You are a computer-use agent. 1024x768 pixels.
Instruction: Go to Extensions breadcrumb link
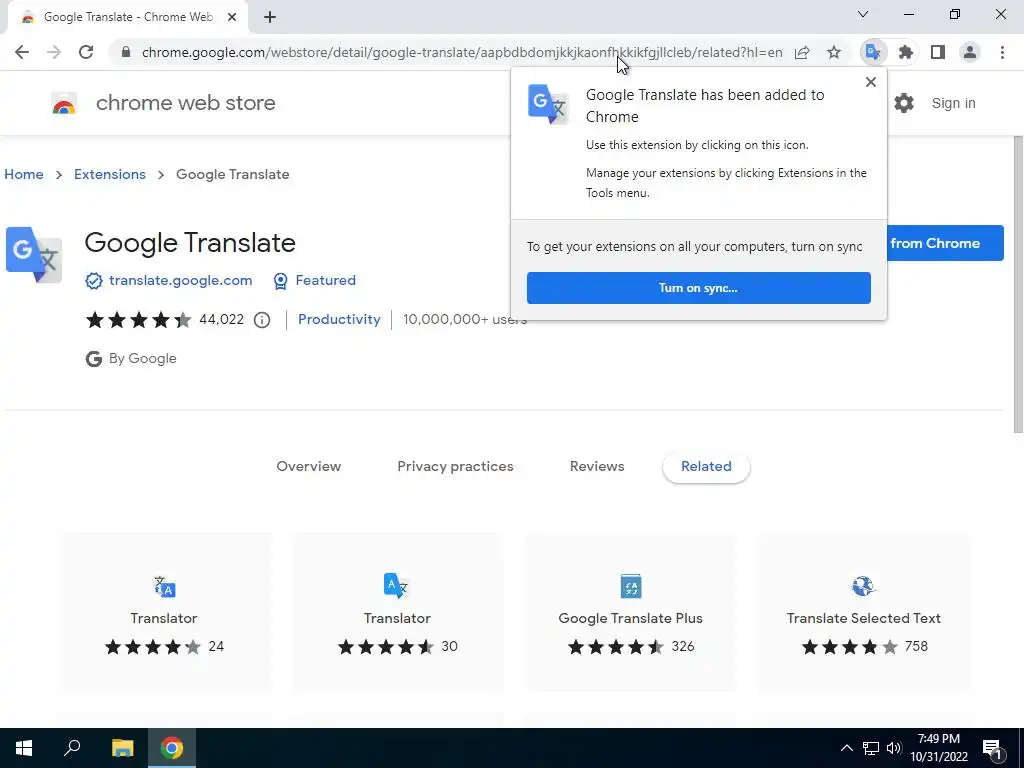click(110, 174)
